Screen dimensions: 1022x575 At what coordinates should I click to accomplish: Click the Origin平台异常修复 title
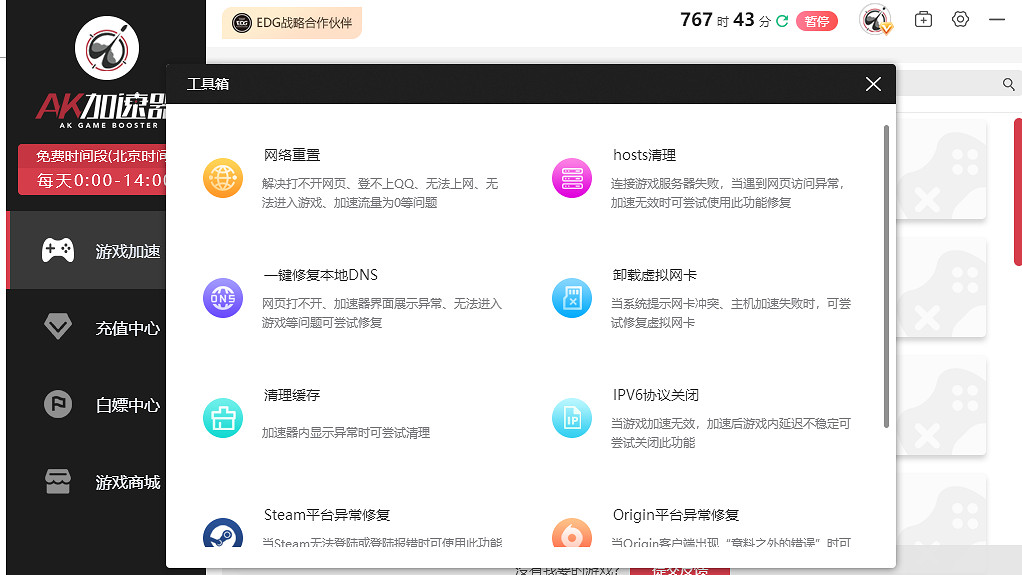[x=676, y=515]
